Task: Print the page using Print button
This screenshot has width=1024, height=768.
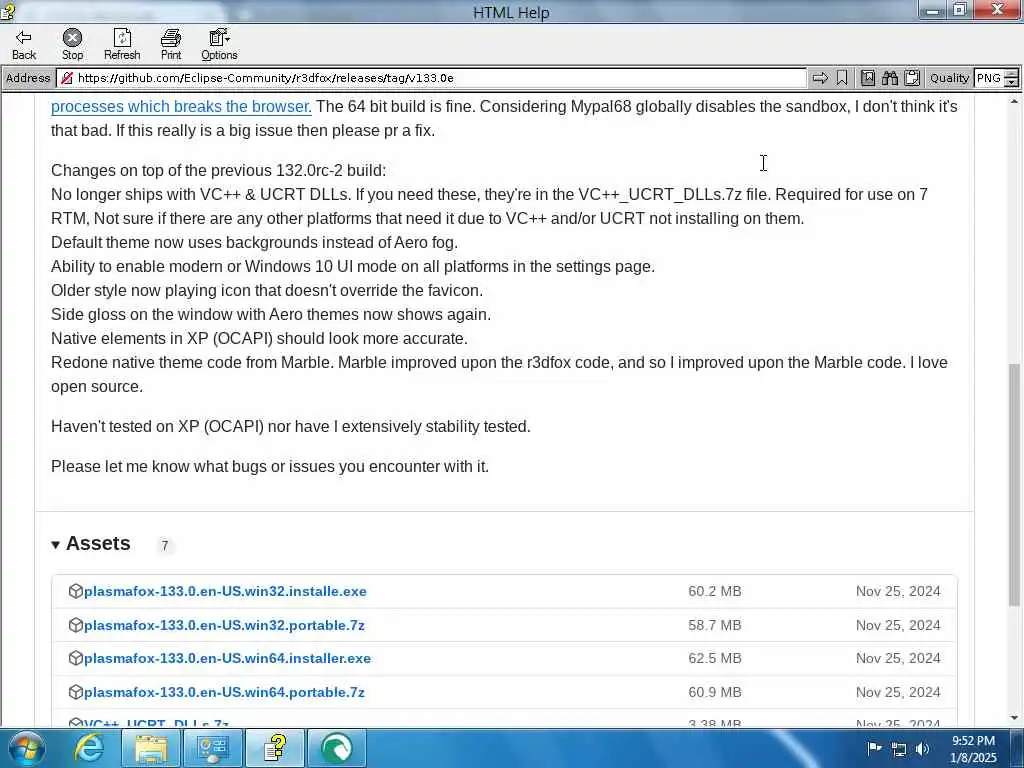Action: (171, 45)
